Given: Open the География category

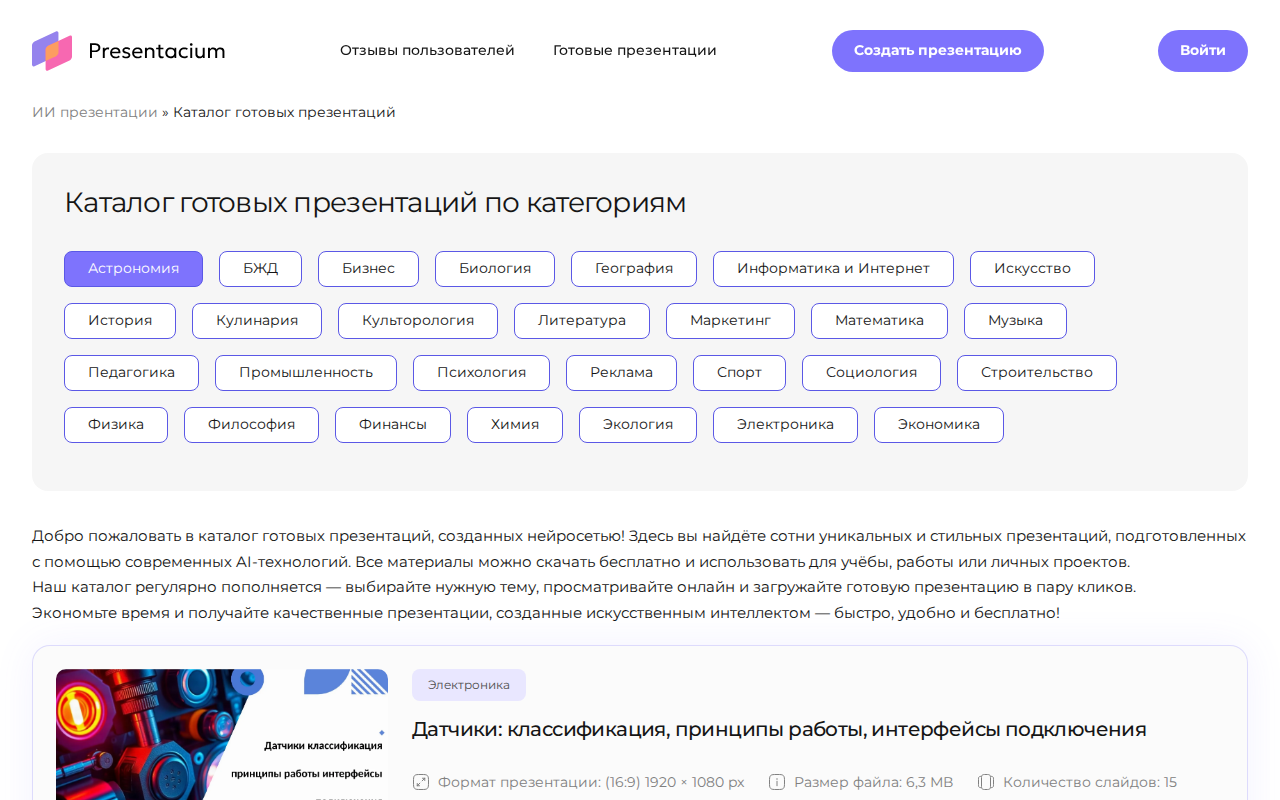Looking at the screenshot, I should pos(634,269).
